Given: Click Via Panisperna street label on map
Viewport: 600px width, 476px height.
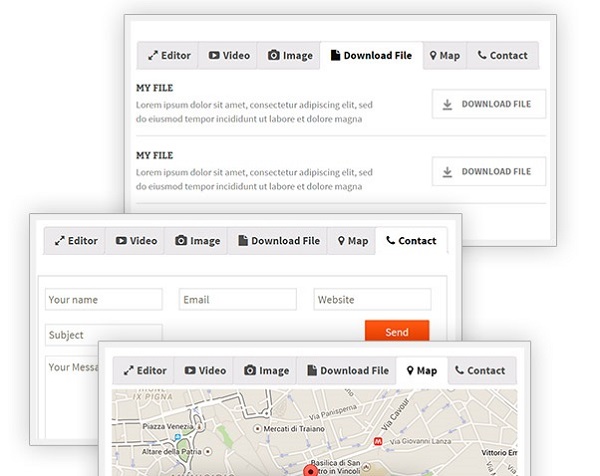Looking at the screenshot, I should (332, 412).
